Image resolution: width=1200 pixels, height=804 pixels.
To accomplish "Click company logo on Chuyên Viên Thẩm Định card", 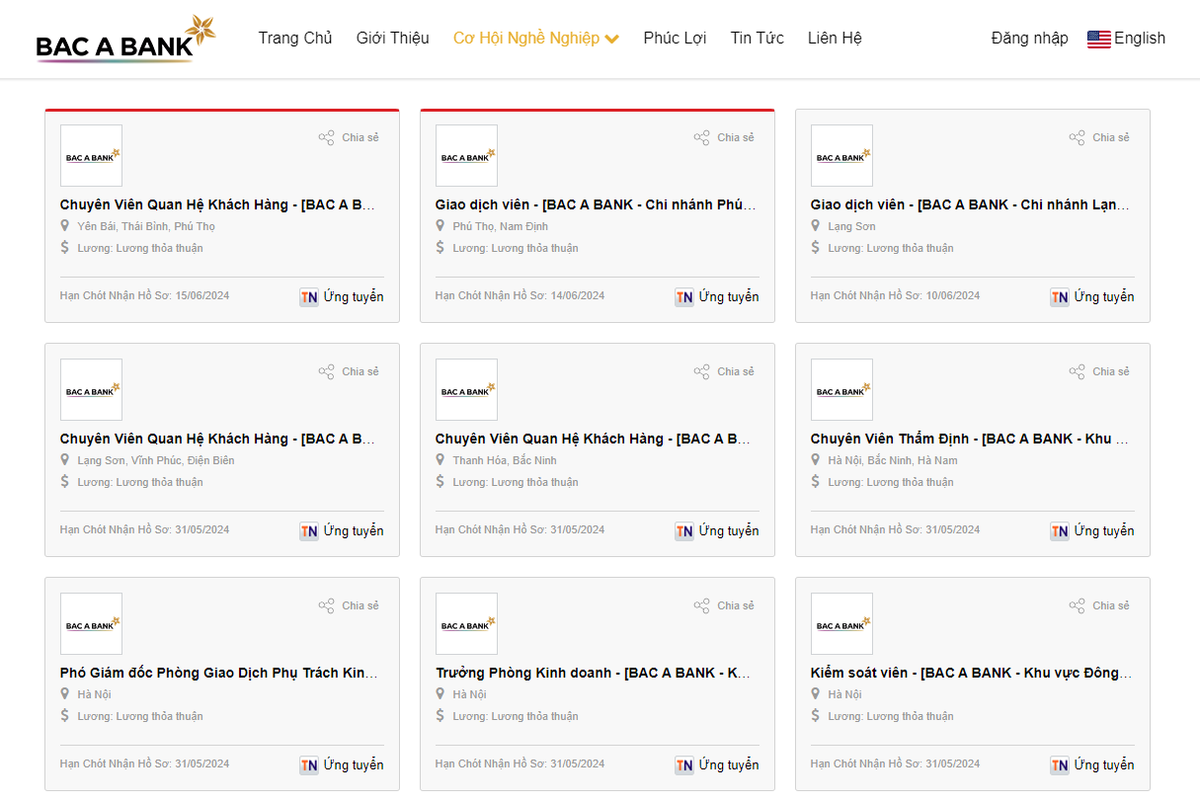I will [x=841, y=390].
